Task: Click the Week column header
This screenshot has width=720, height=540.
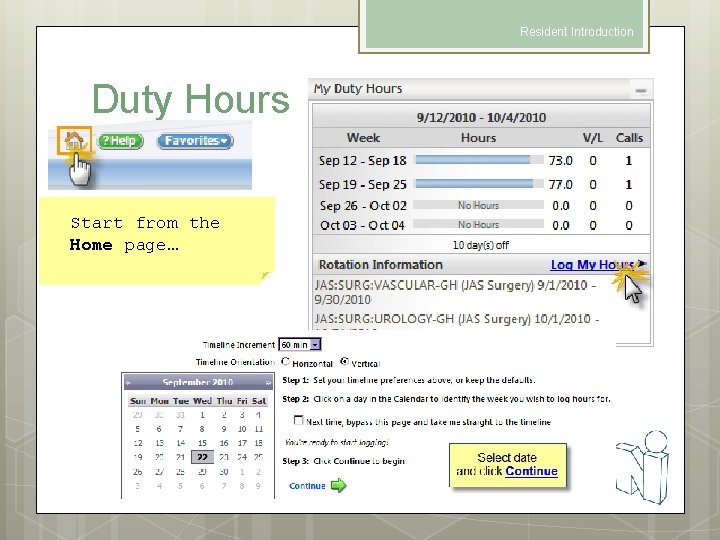Action: 363,138
